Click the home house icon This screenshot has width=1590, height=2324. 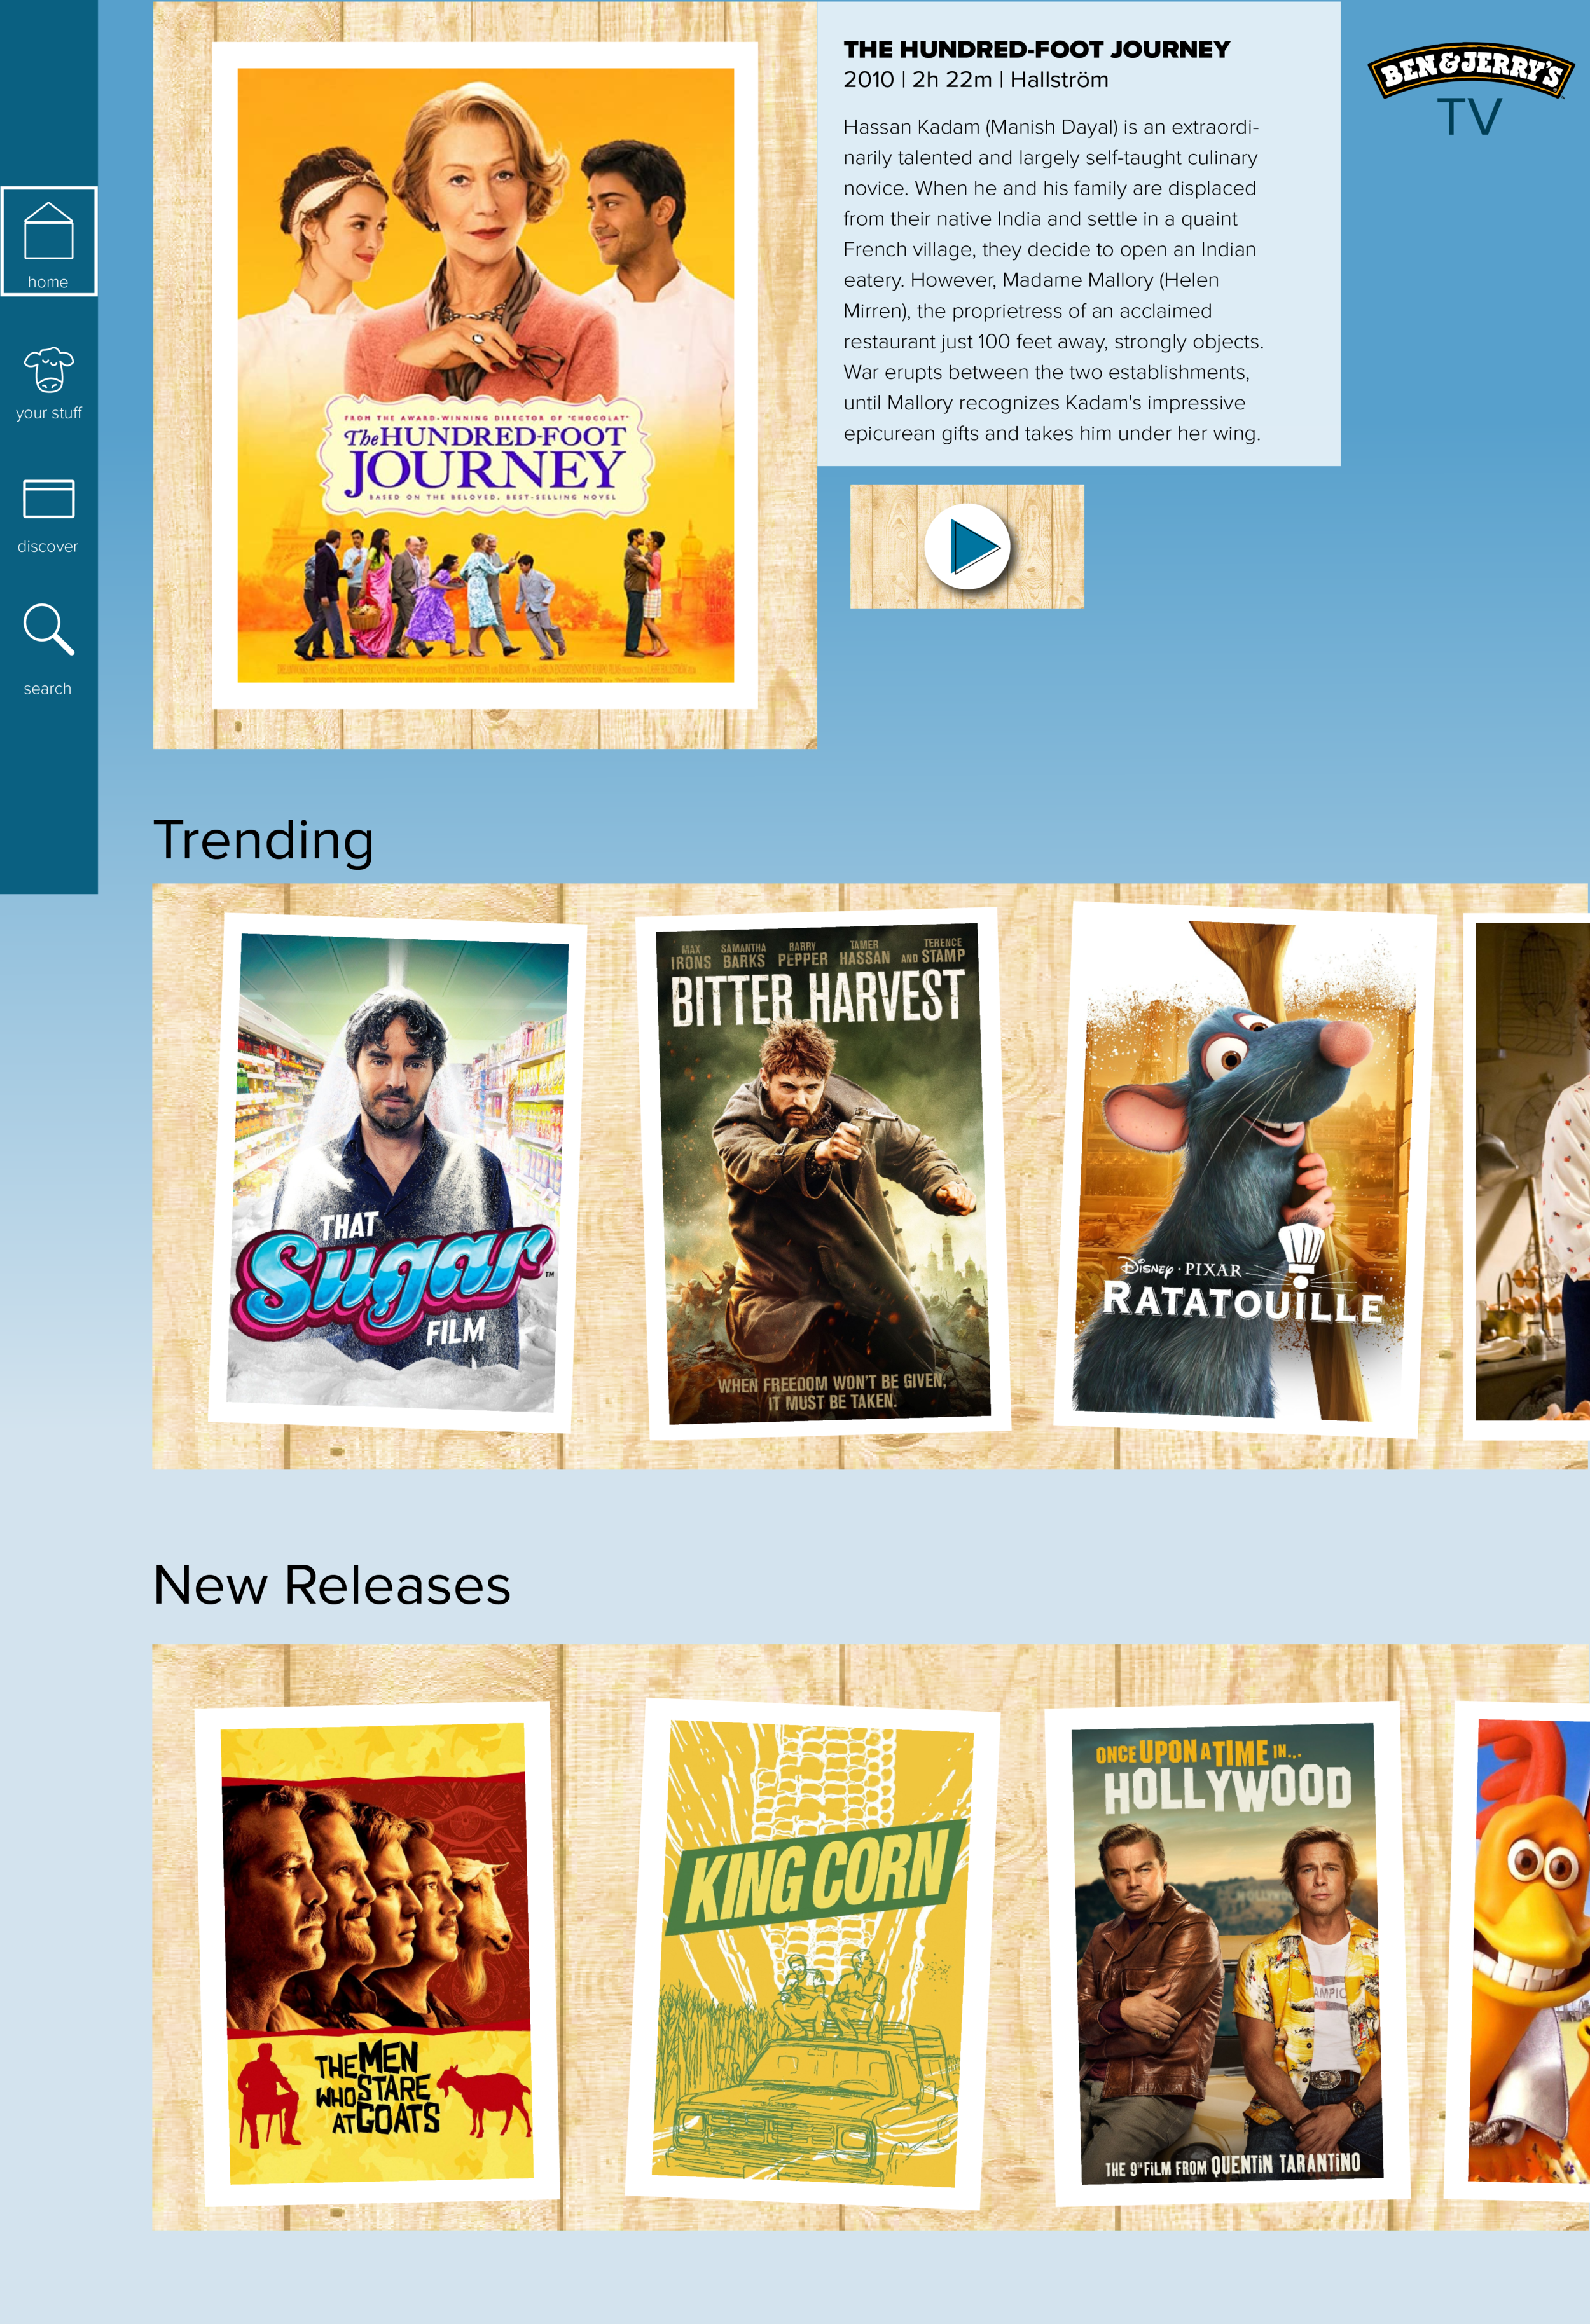click(48, 230)
